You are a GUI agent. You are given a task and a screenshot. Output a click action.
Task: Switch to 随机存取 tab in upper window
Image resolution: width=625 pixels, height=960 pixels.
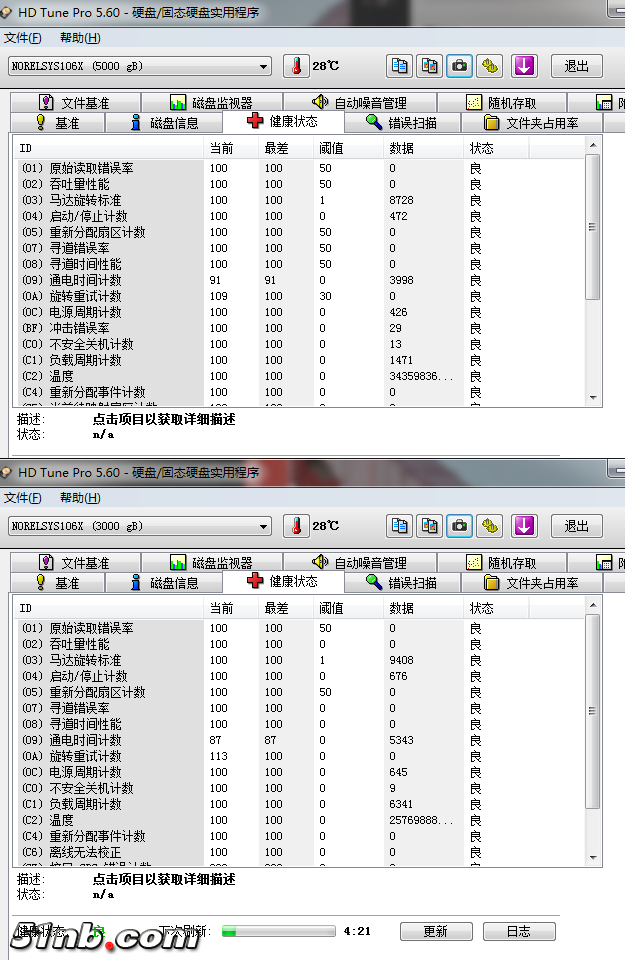502,102
